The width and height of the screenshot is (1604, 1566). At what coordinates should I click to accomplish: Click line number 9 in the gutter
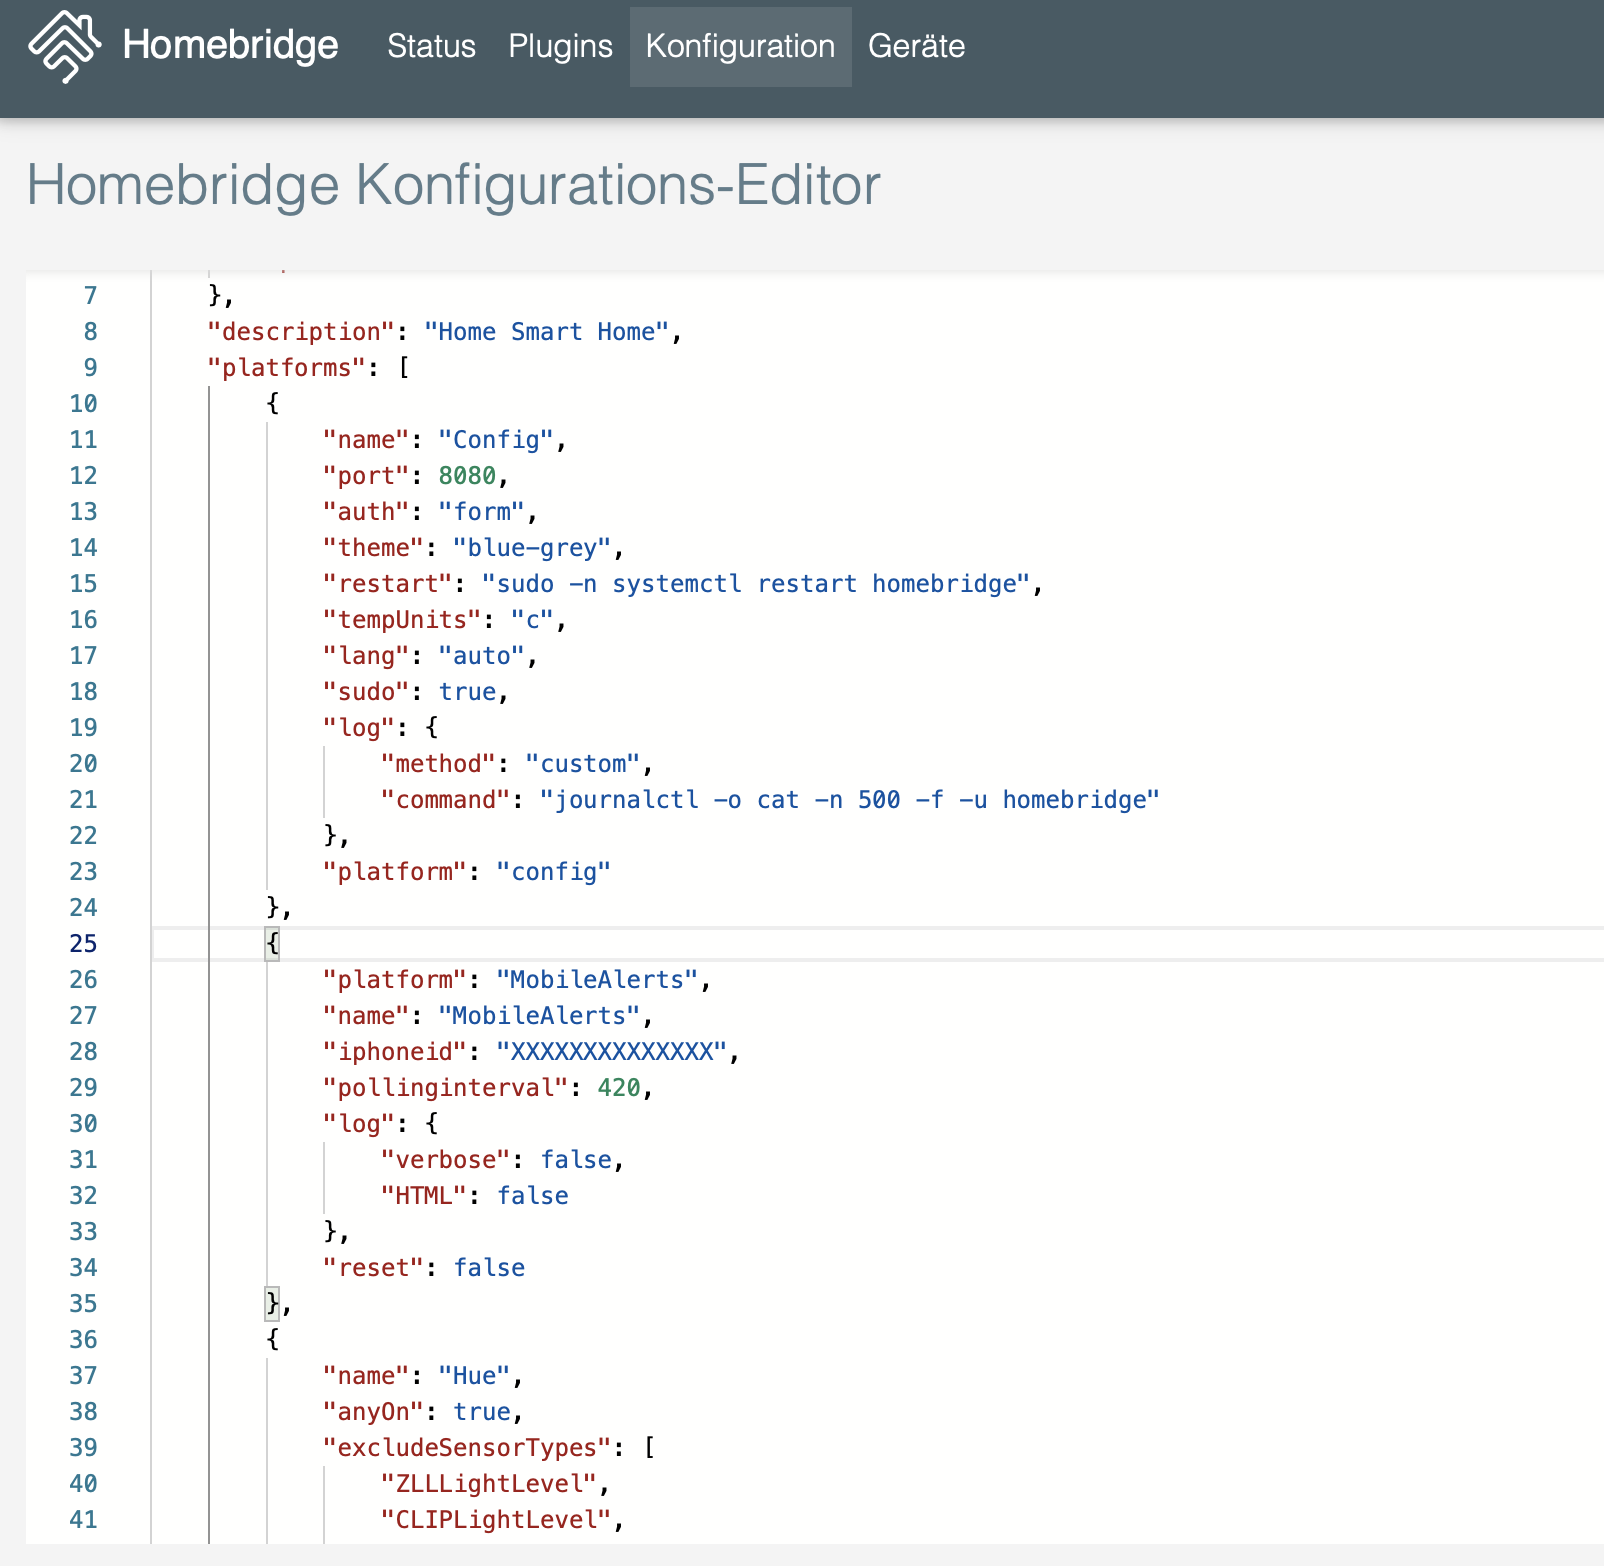(x=90, y=368)
